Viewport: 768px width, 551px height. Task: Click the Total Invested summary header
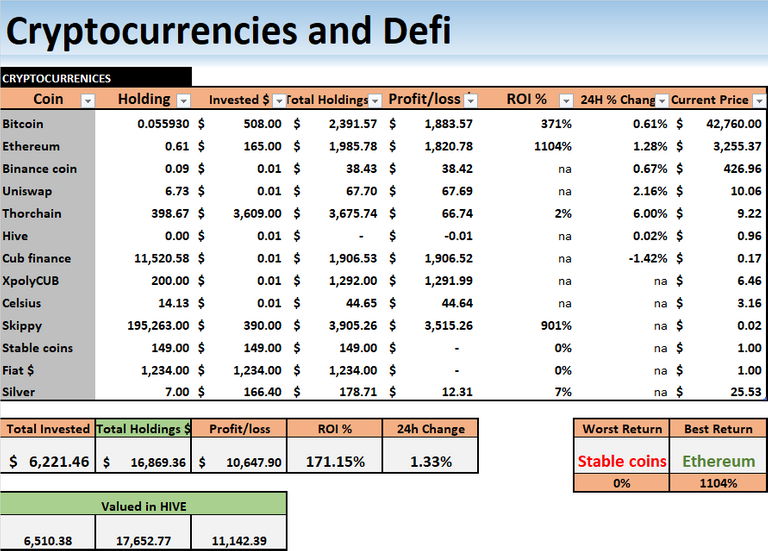[x=48, y=429]
